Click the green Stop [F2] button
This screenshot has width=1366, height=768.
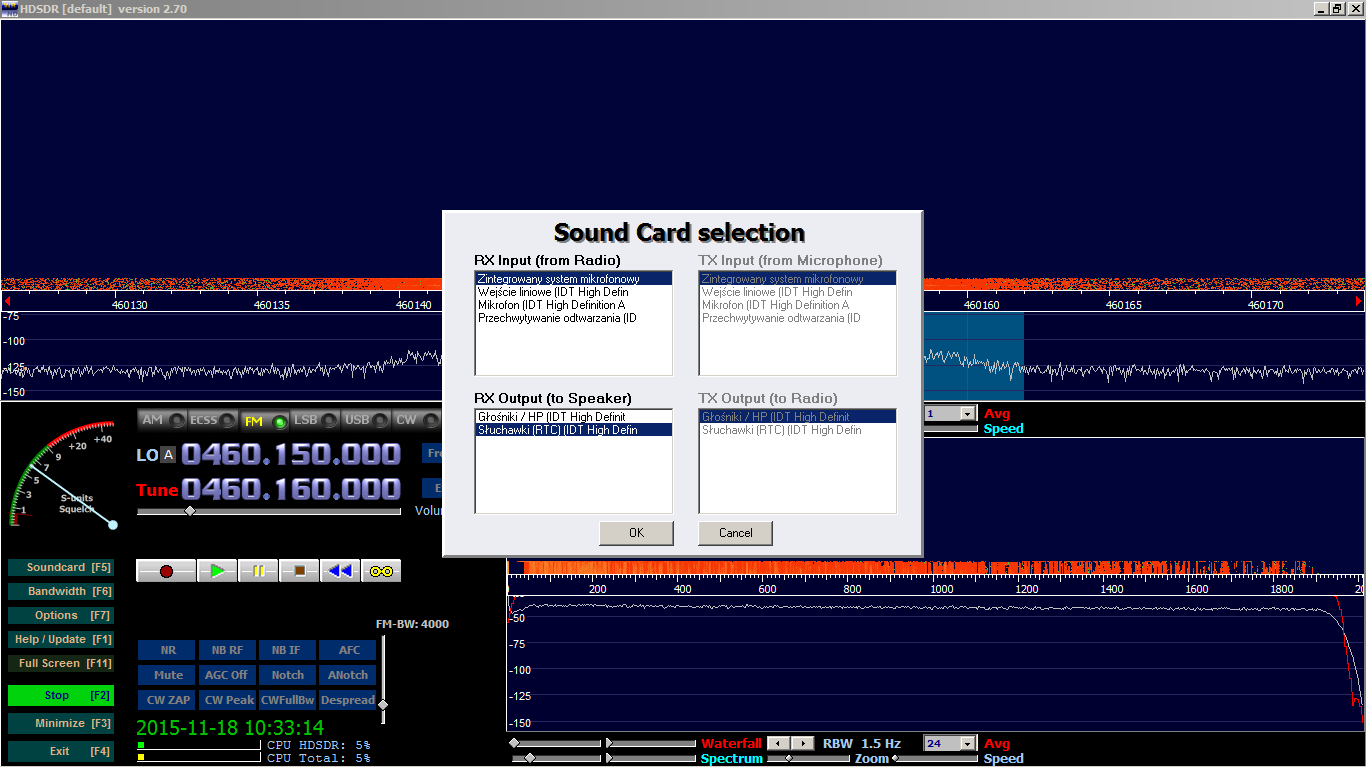(x=60, y=695)
